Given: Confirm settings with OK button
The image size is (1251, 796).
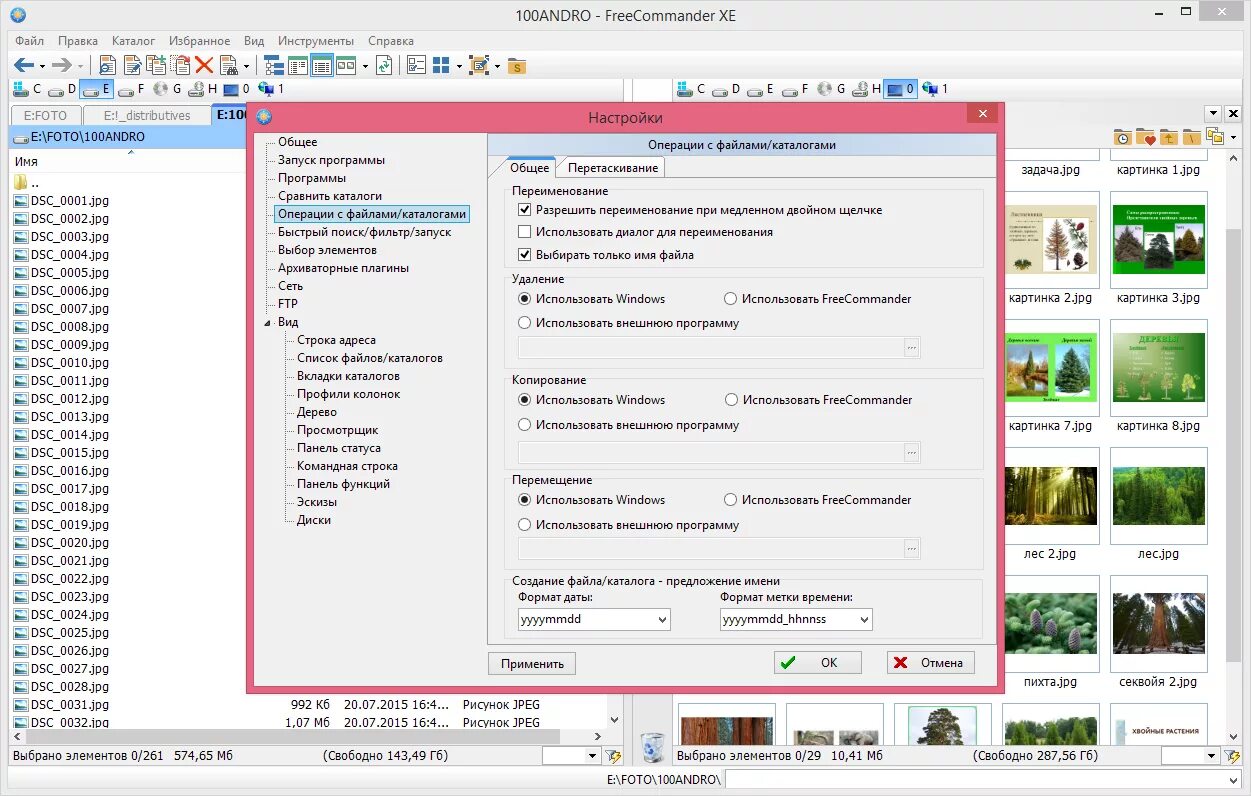Looking at the screenshot, I should pyautogui.click(x=818, y=662).
